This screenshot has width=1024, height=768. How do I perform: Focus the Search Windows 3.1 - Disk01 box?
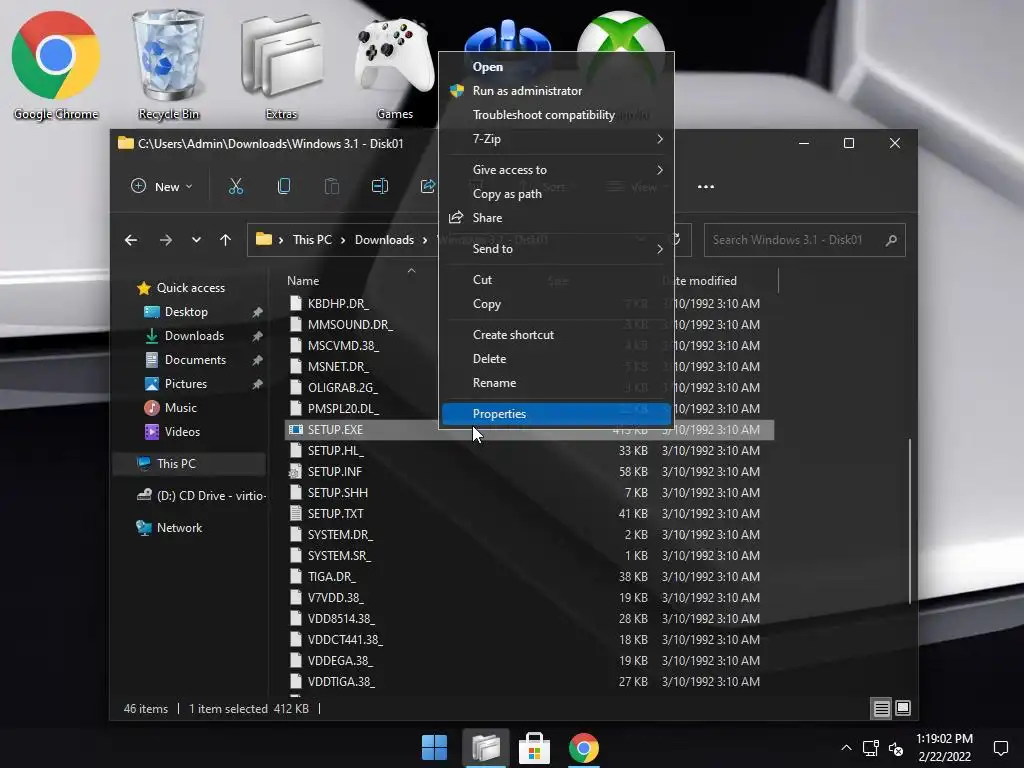pos(805,240)
